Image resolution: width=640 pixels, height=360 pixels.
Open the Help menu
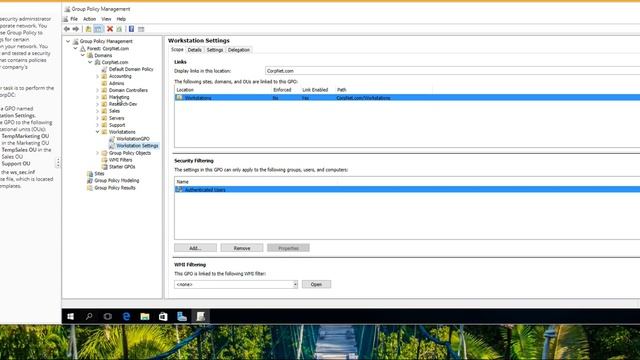tap(121, 19)
